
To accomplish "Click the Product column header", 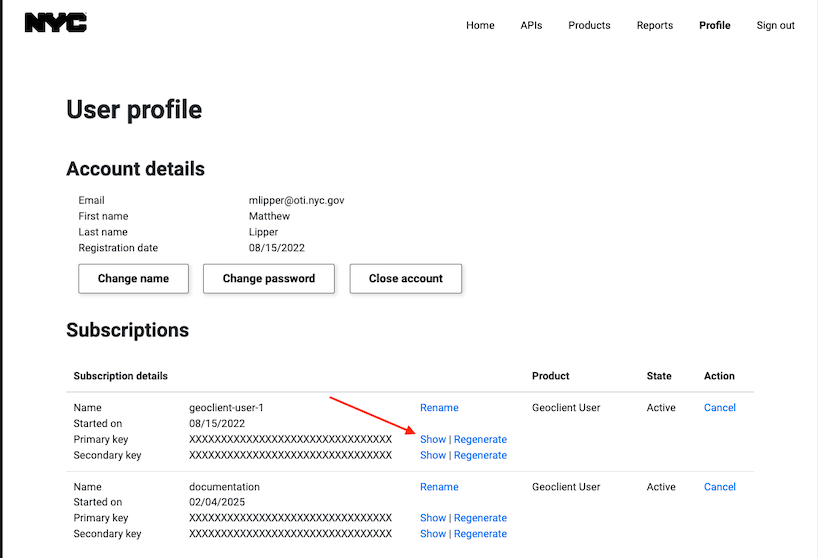I will point(550,376).
